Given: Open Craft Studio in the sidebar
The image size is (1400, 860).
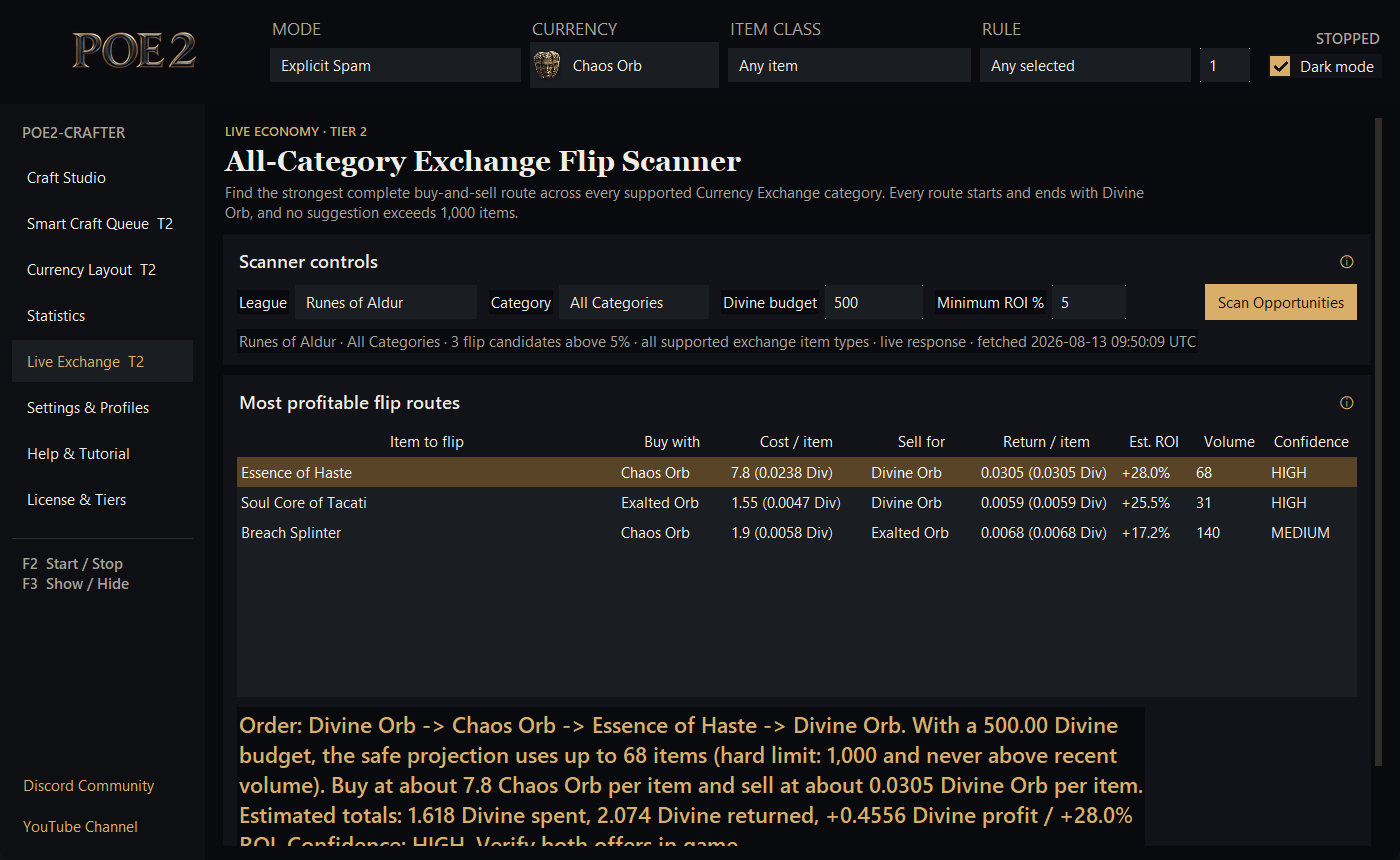Looking at the screenshot, I should coord(102,178).
